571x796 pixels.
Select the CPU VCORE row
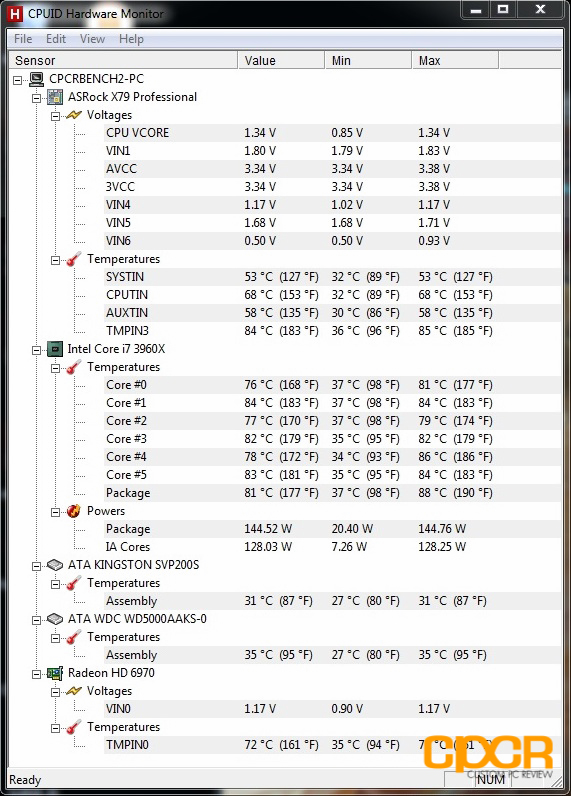(333, 133)
